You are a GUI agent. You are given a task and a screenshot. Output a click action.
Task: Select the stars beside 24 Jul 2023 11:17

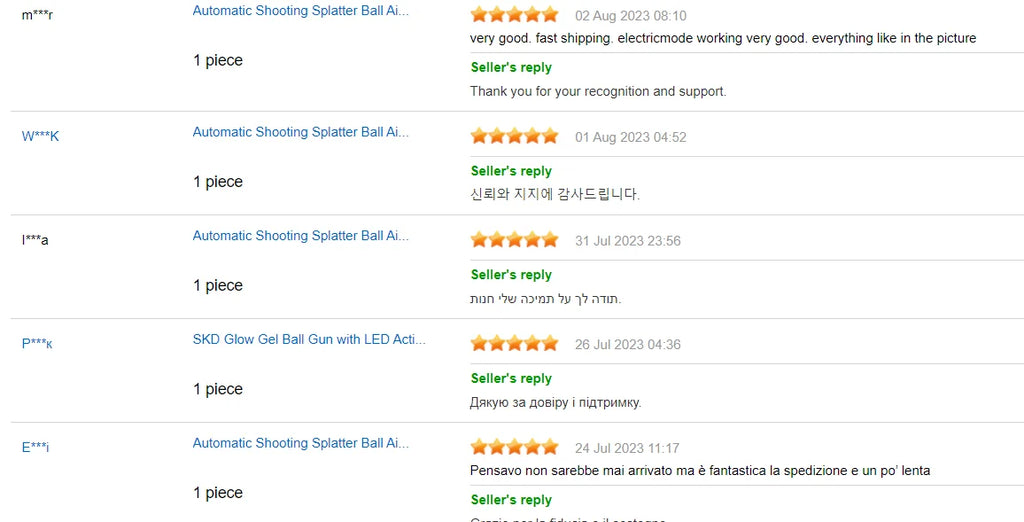[x=514, y=447]
